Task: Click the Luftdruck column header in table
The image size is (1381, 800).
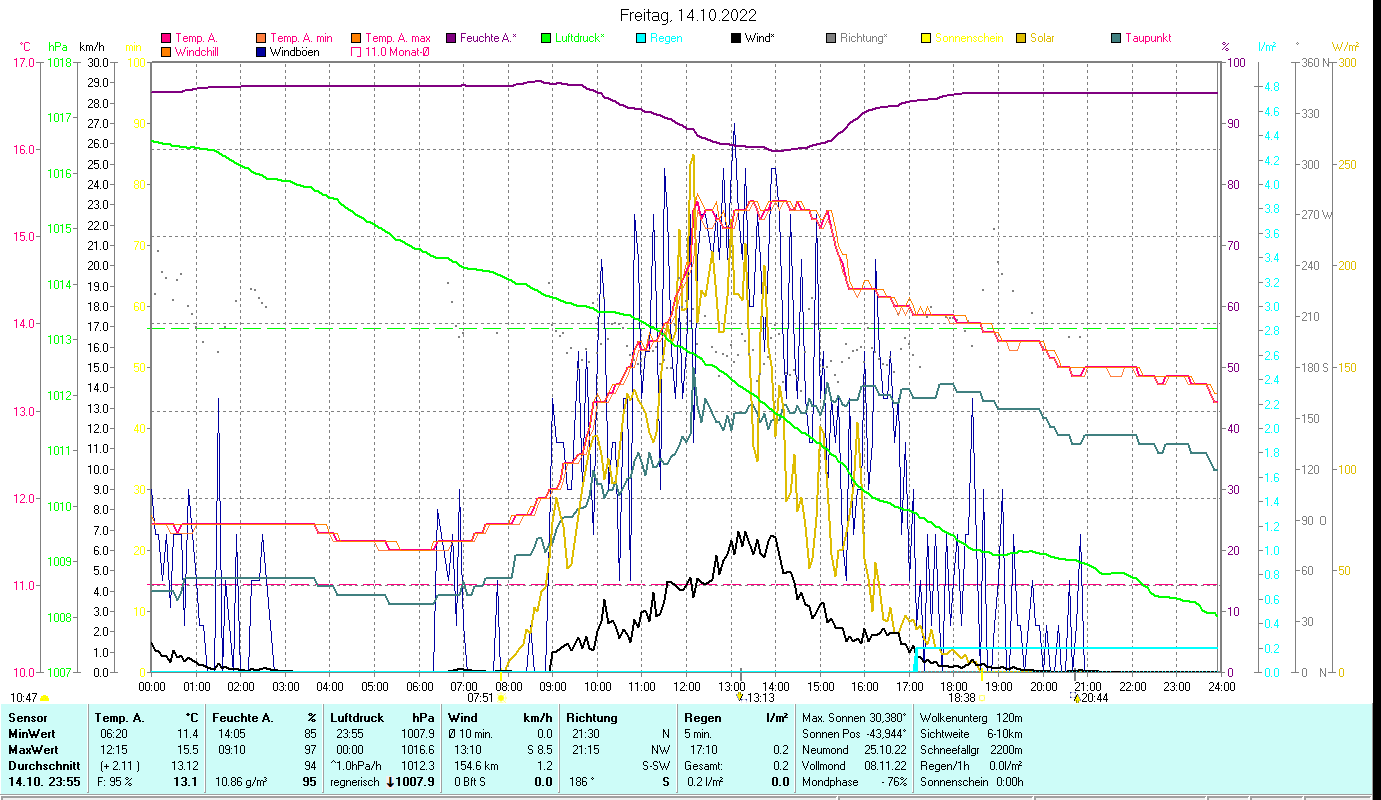Action: [x=357, y=718]
